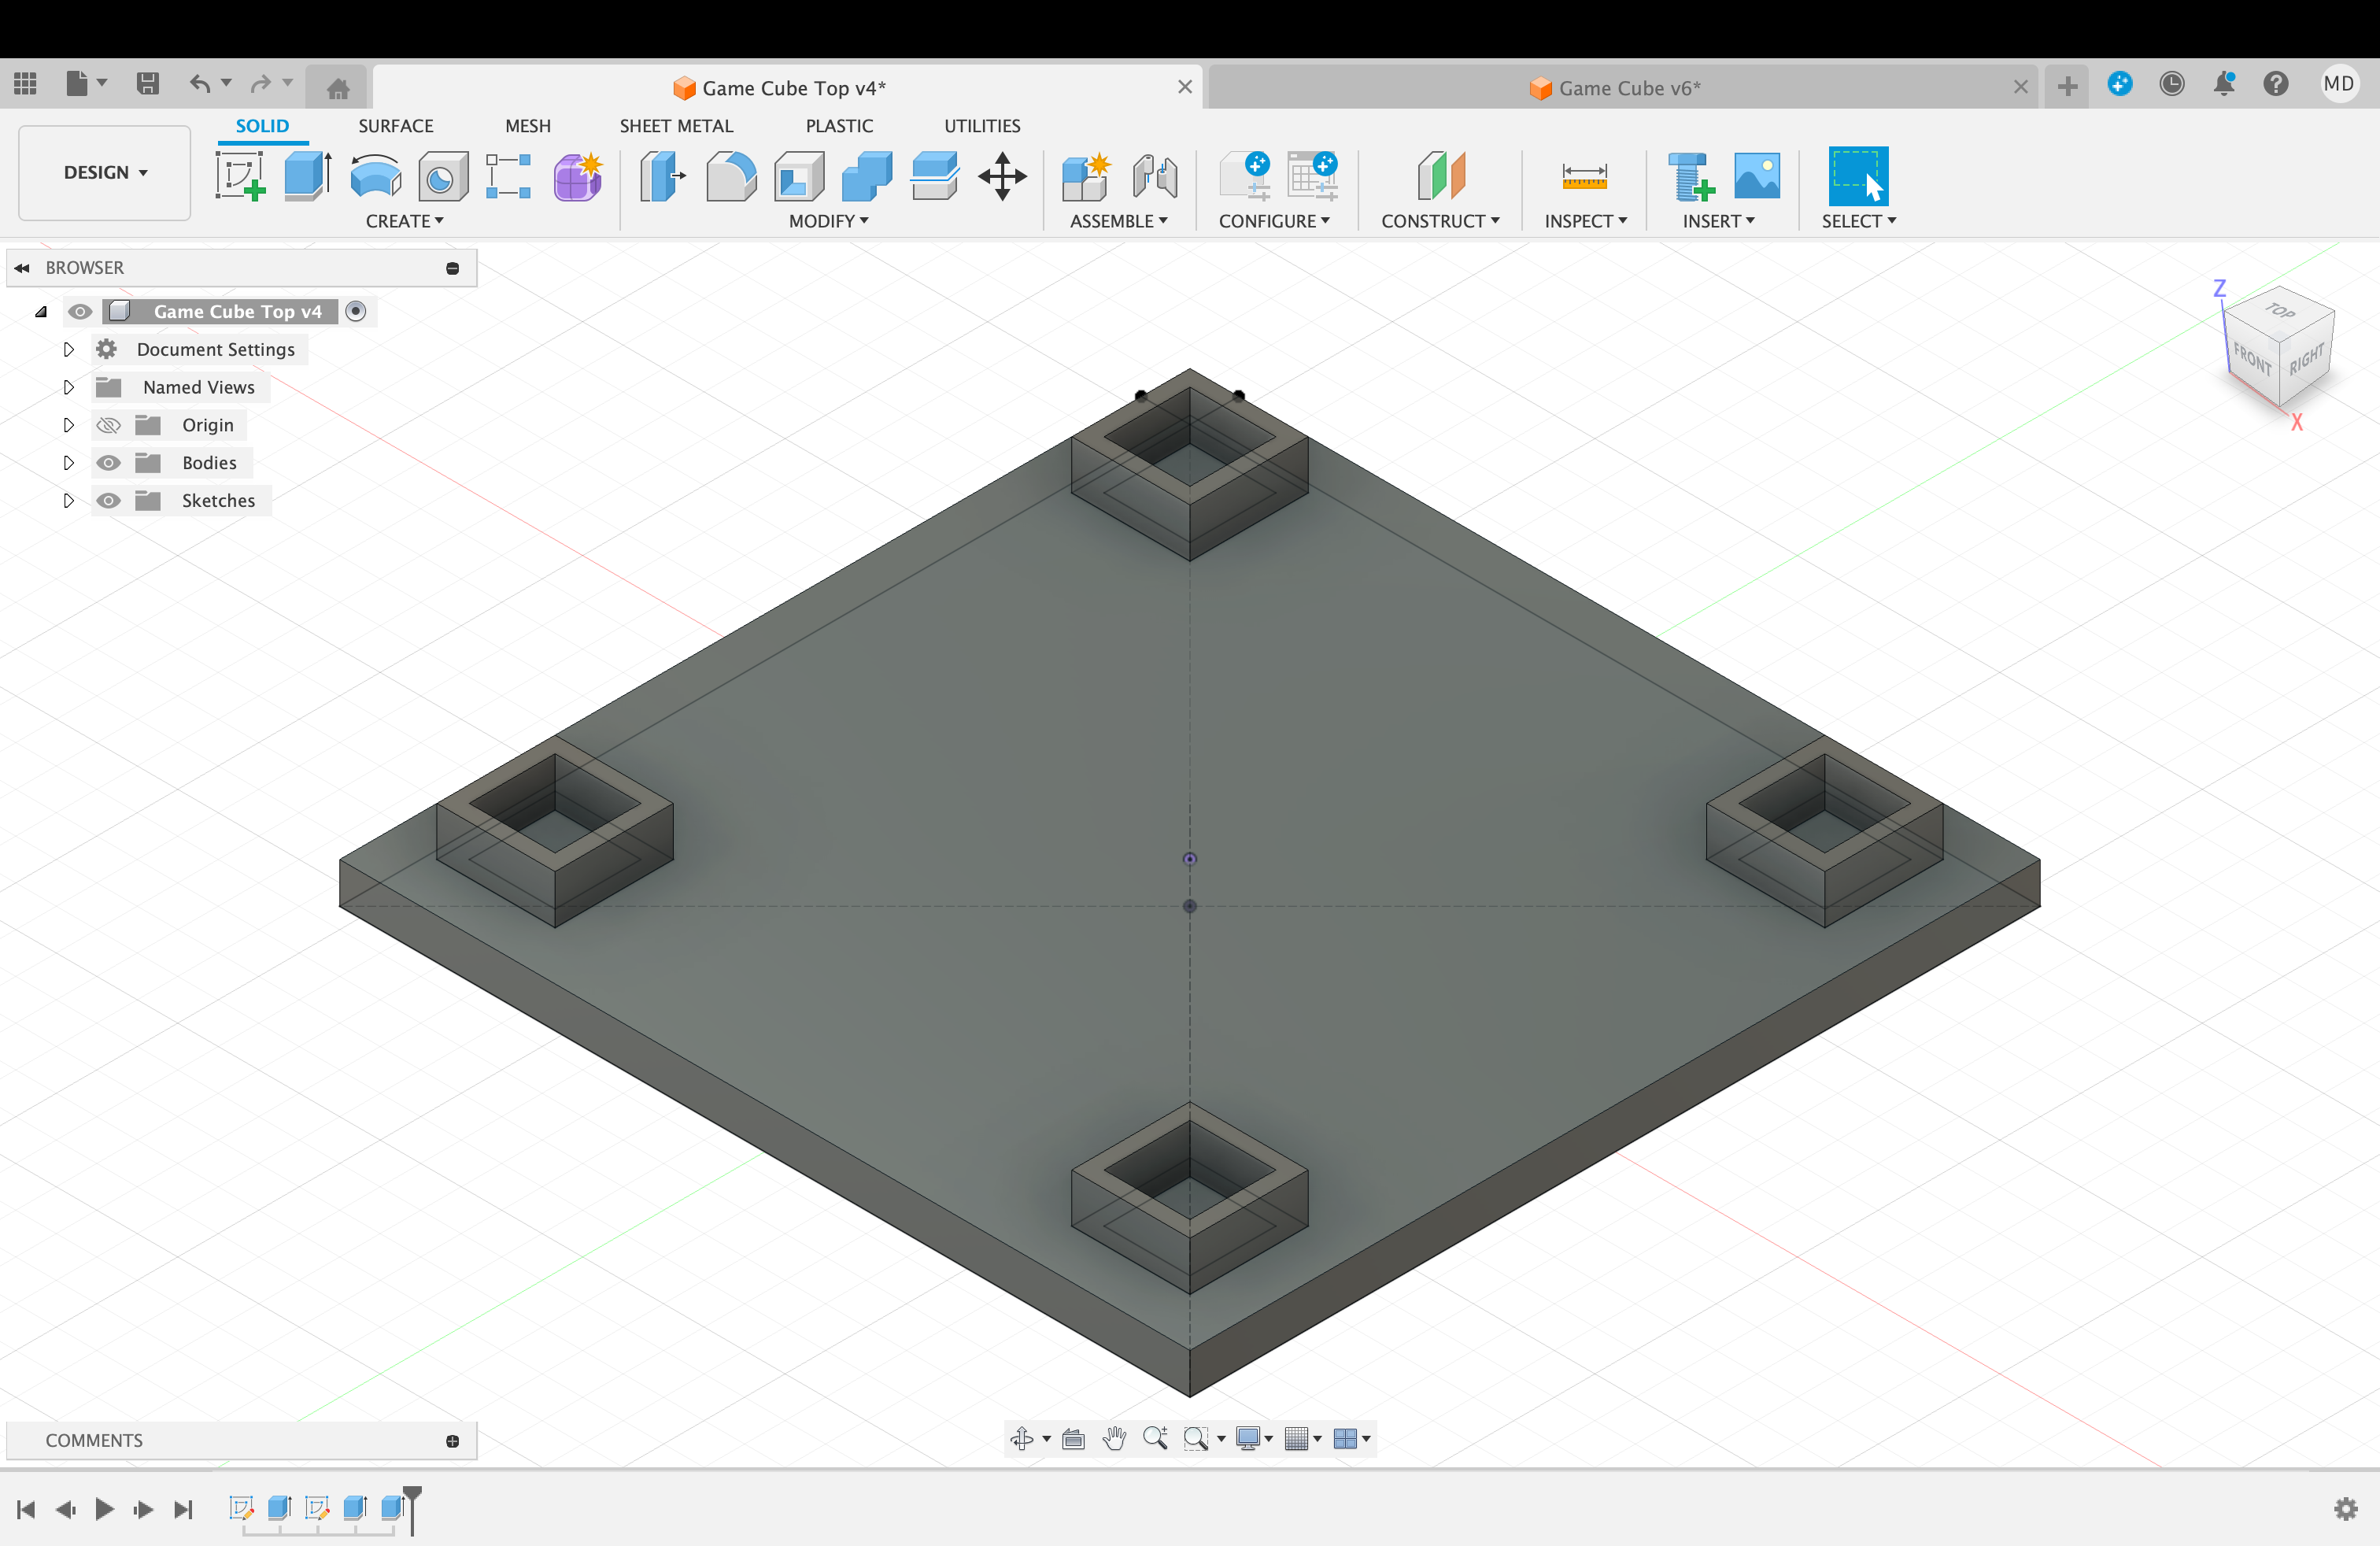Select the Press Pull tool
This screenshot has height=1546, width=2380.
click(662, 177)
